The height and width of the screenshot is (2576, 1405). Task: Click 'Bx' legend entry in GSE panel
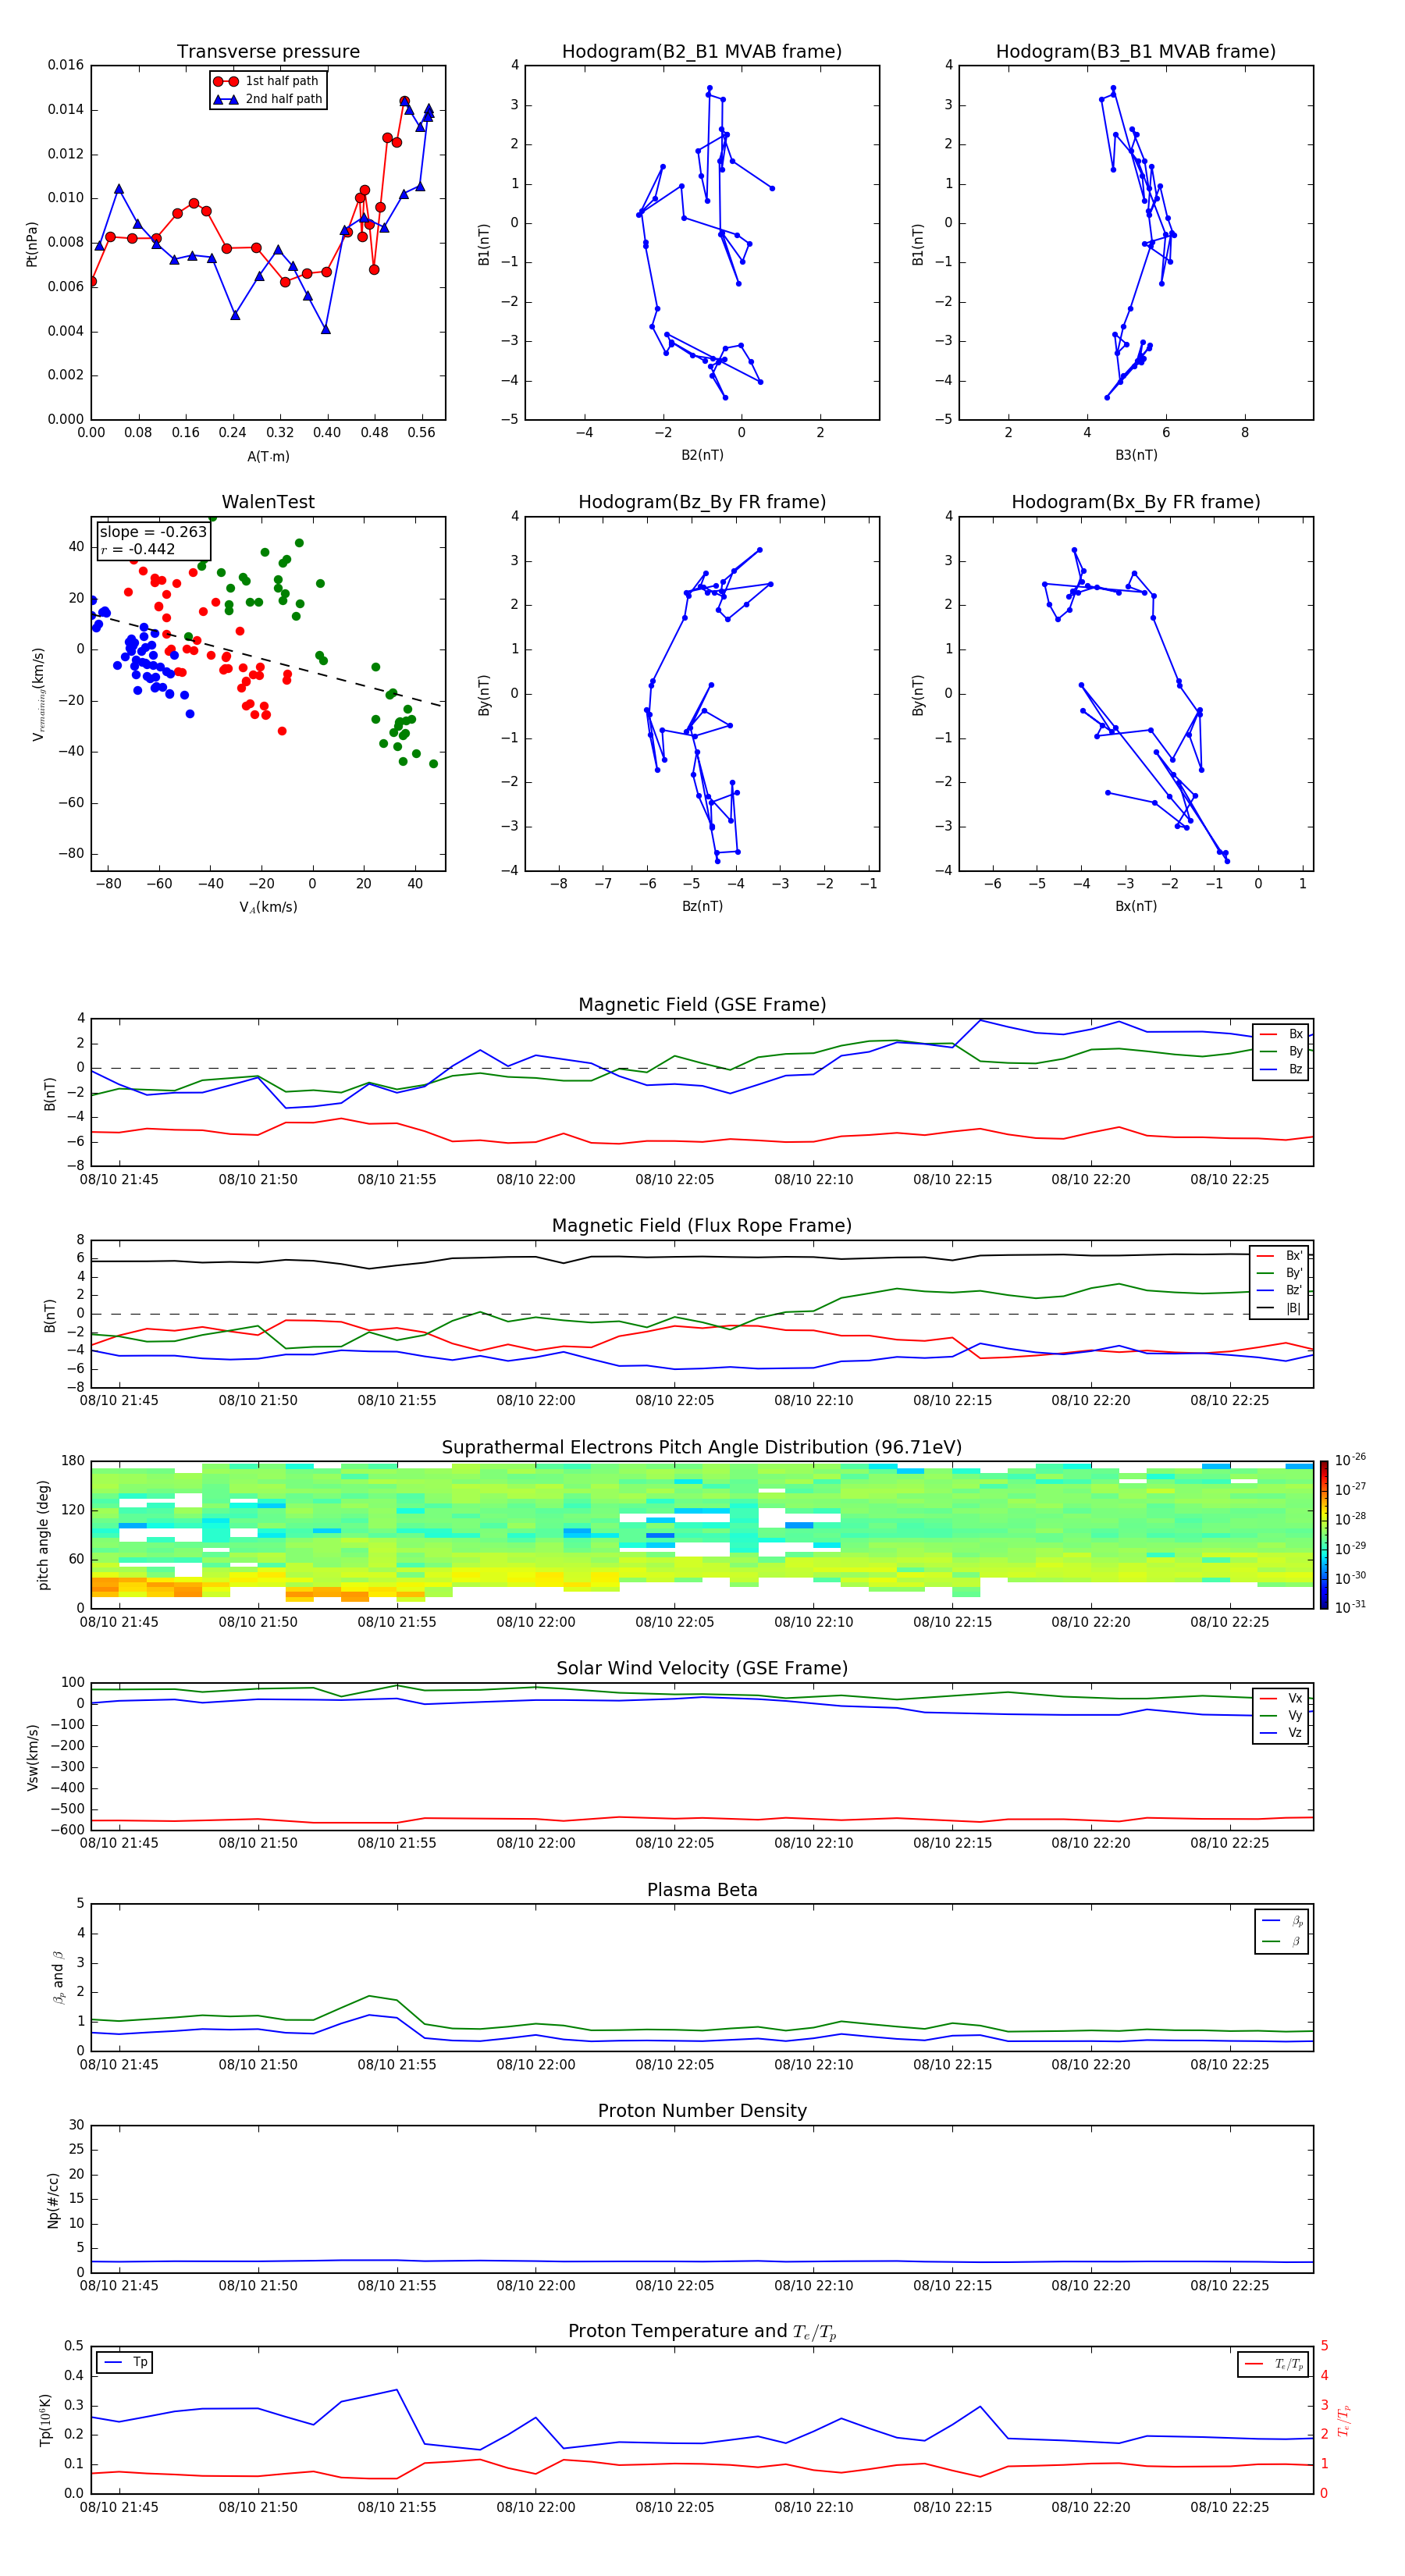[x=1282, y=1034]
